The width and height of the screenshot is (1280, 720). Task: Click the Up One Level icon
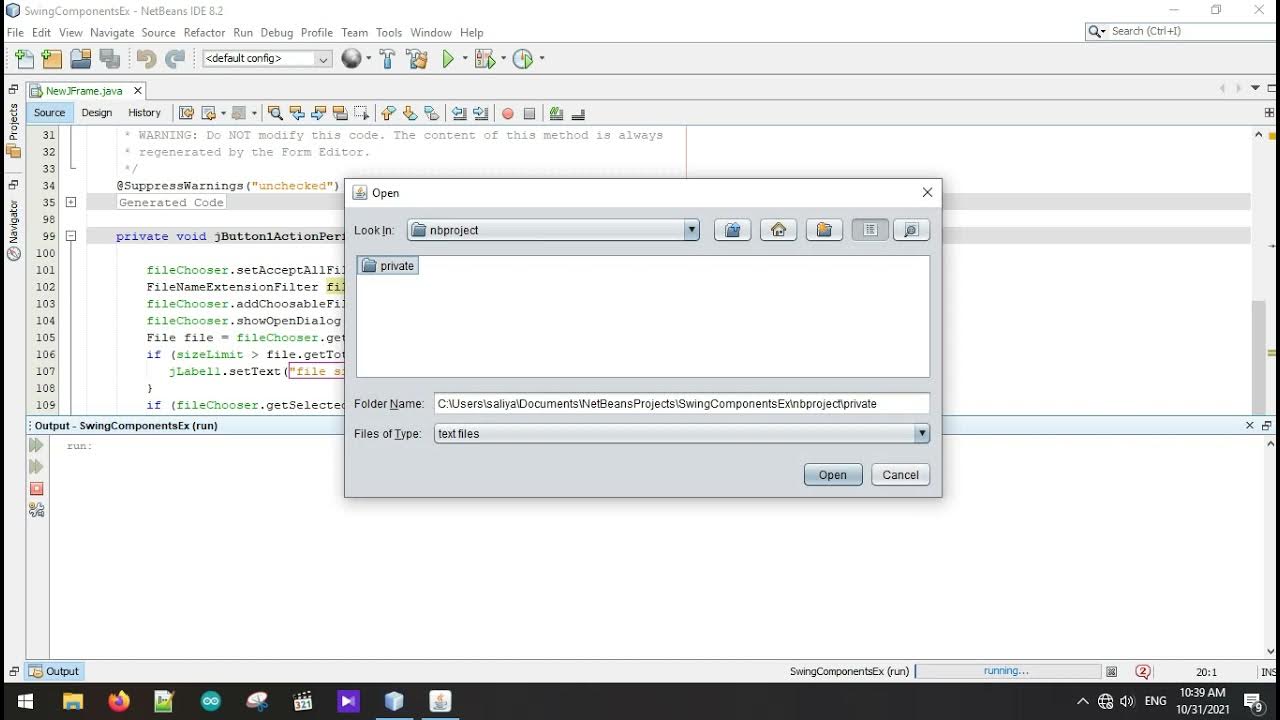point(733,230)
